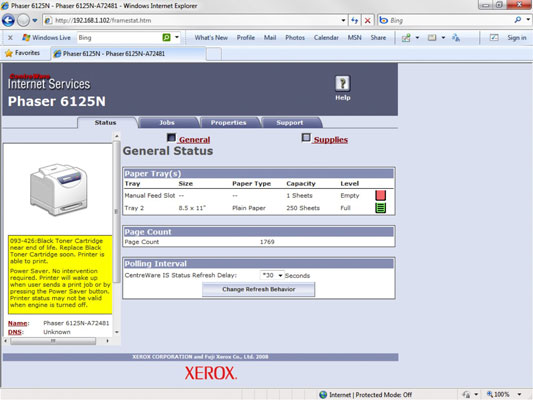Switch to the Properties tab
The width and height of the screenshot is (533, 400).
228,122
